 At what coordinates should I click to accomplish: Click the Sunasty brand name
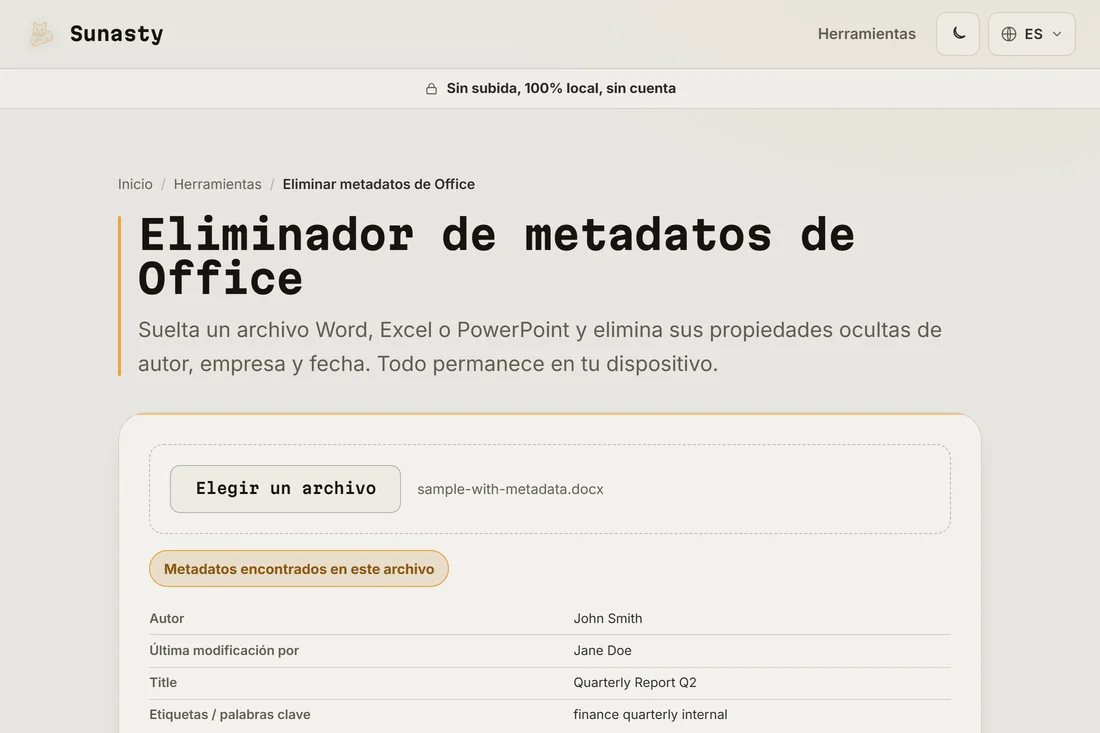point(116,34)
